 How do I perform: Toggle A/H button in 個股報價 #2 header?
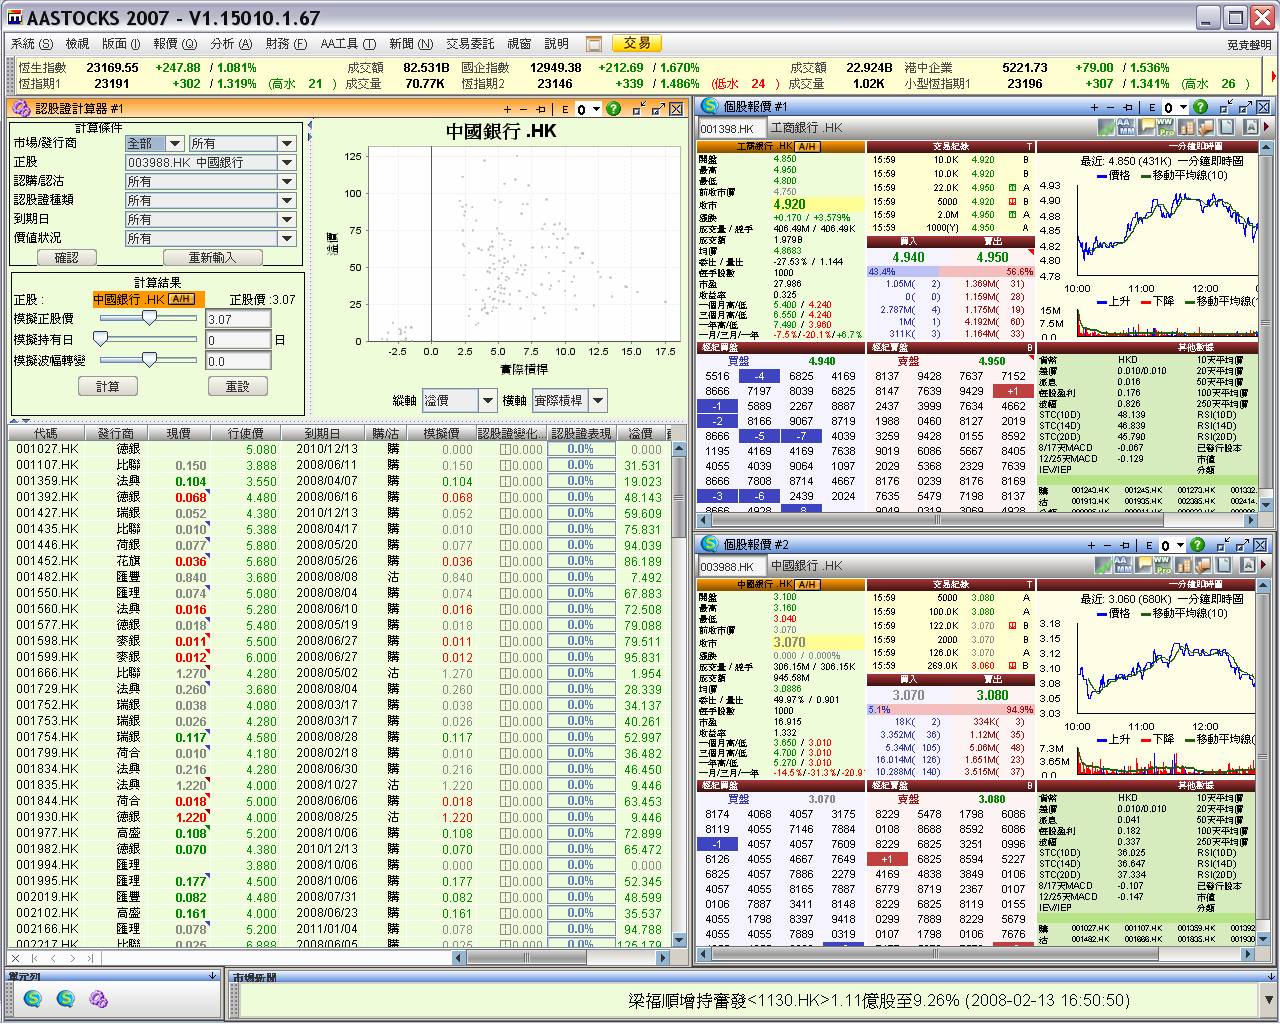coord(807,584)
